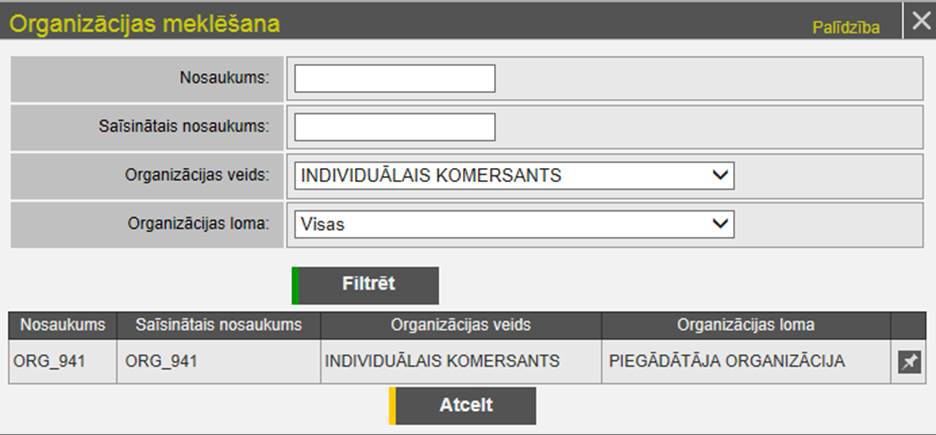Image resolution: width=936 pixels, height=435 pixels.
Task: Click the pin icon in the ORG_941 row
Action: [908, 362]
